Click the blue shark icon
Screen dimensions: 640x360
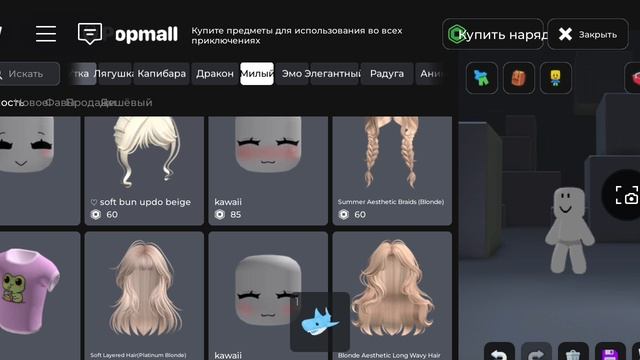click(320, 322)
